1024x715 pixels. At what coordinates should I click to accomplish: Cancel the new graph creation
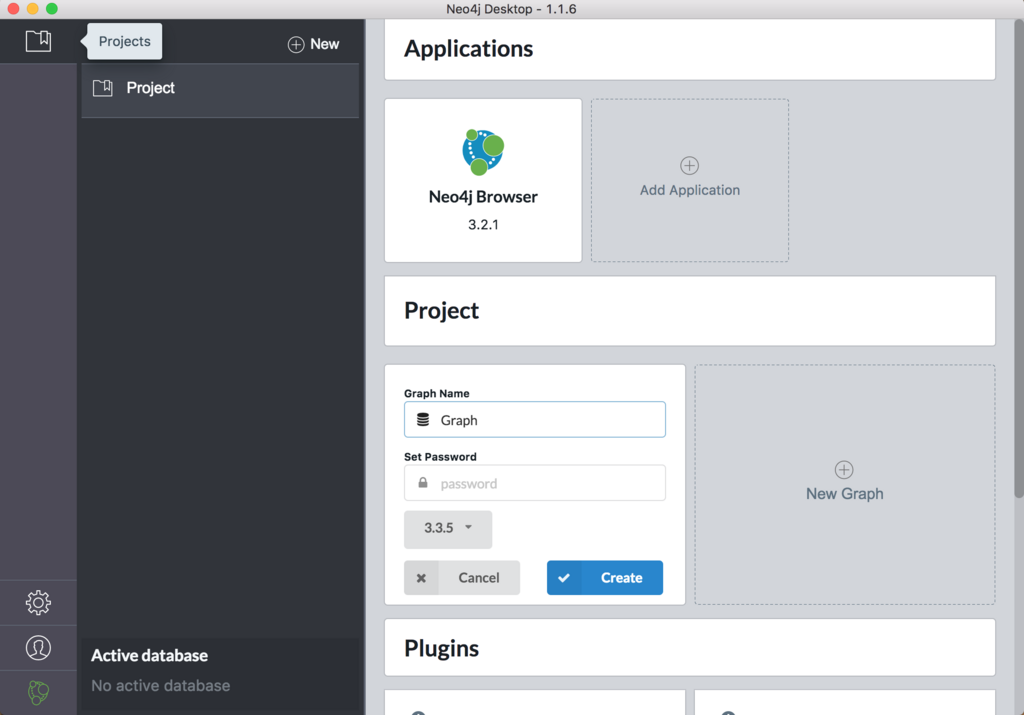[462, 577]
